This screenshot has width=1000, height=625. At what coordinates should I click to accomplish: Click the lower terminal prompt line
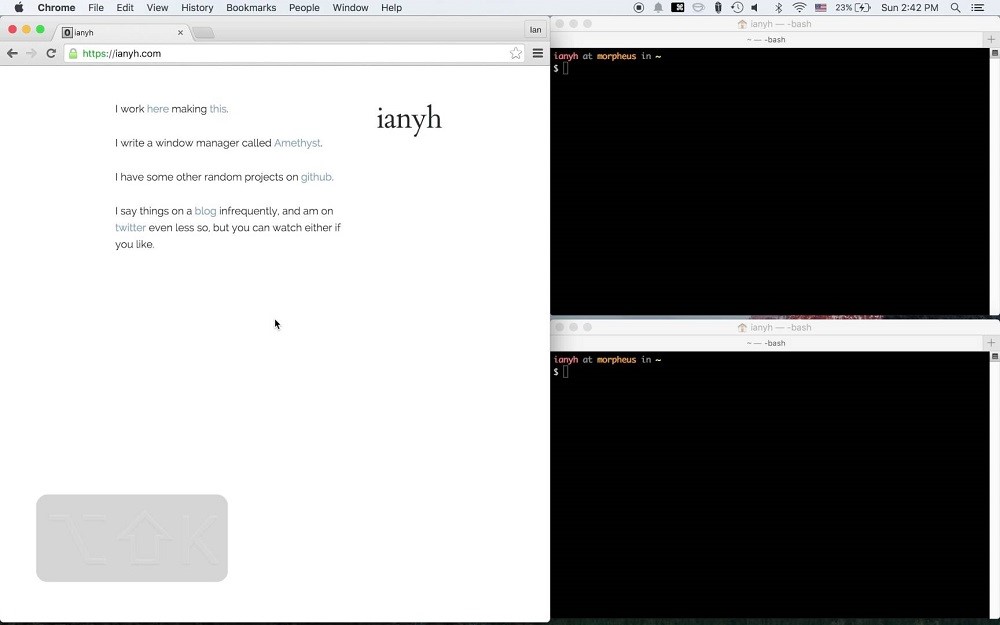561,372
